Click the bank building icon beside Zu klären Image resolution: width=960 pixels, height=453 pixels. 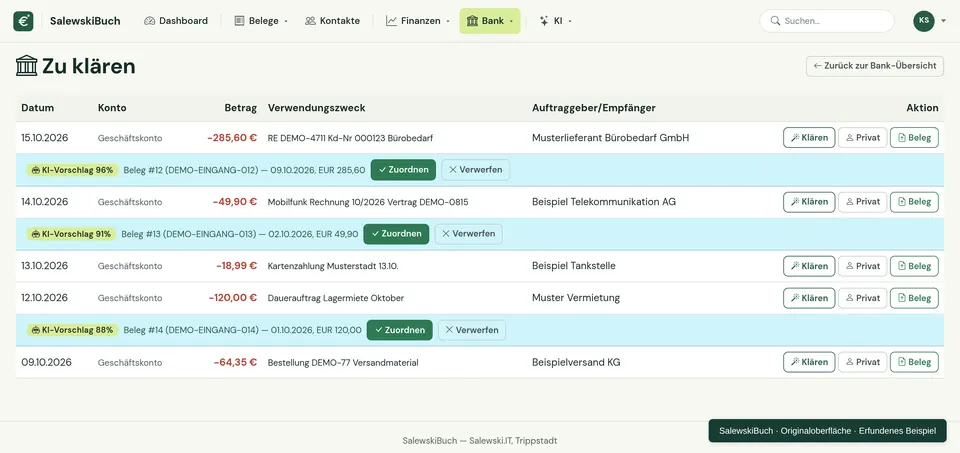point(26,66)
